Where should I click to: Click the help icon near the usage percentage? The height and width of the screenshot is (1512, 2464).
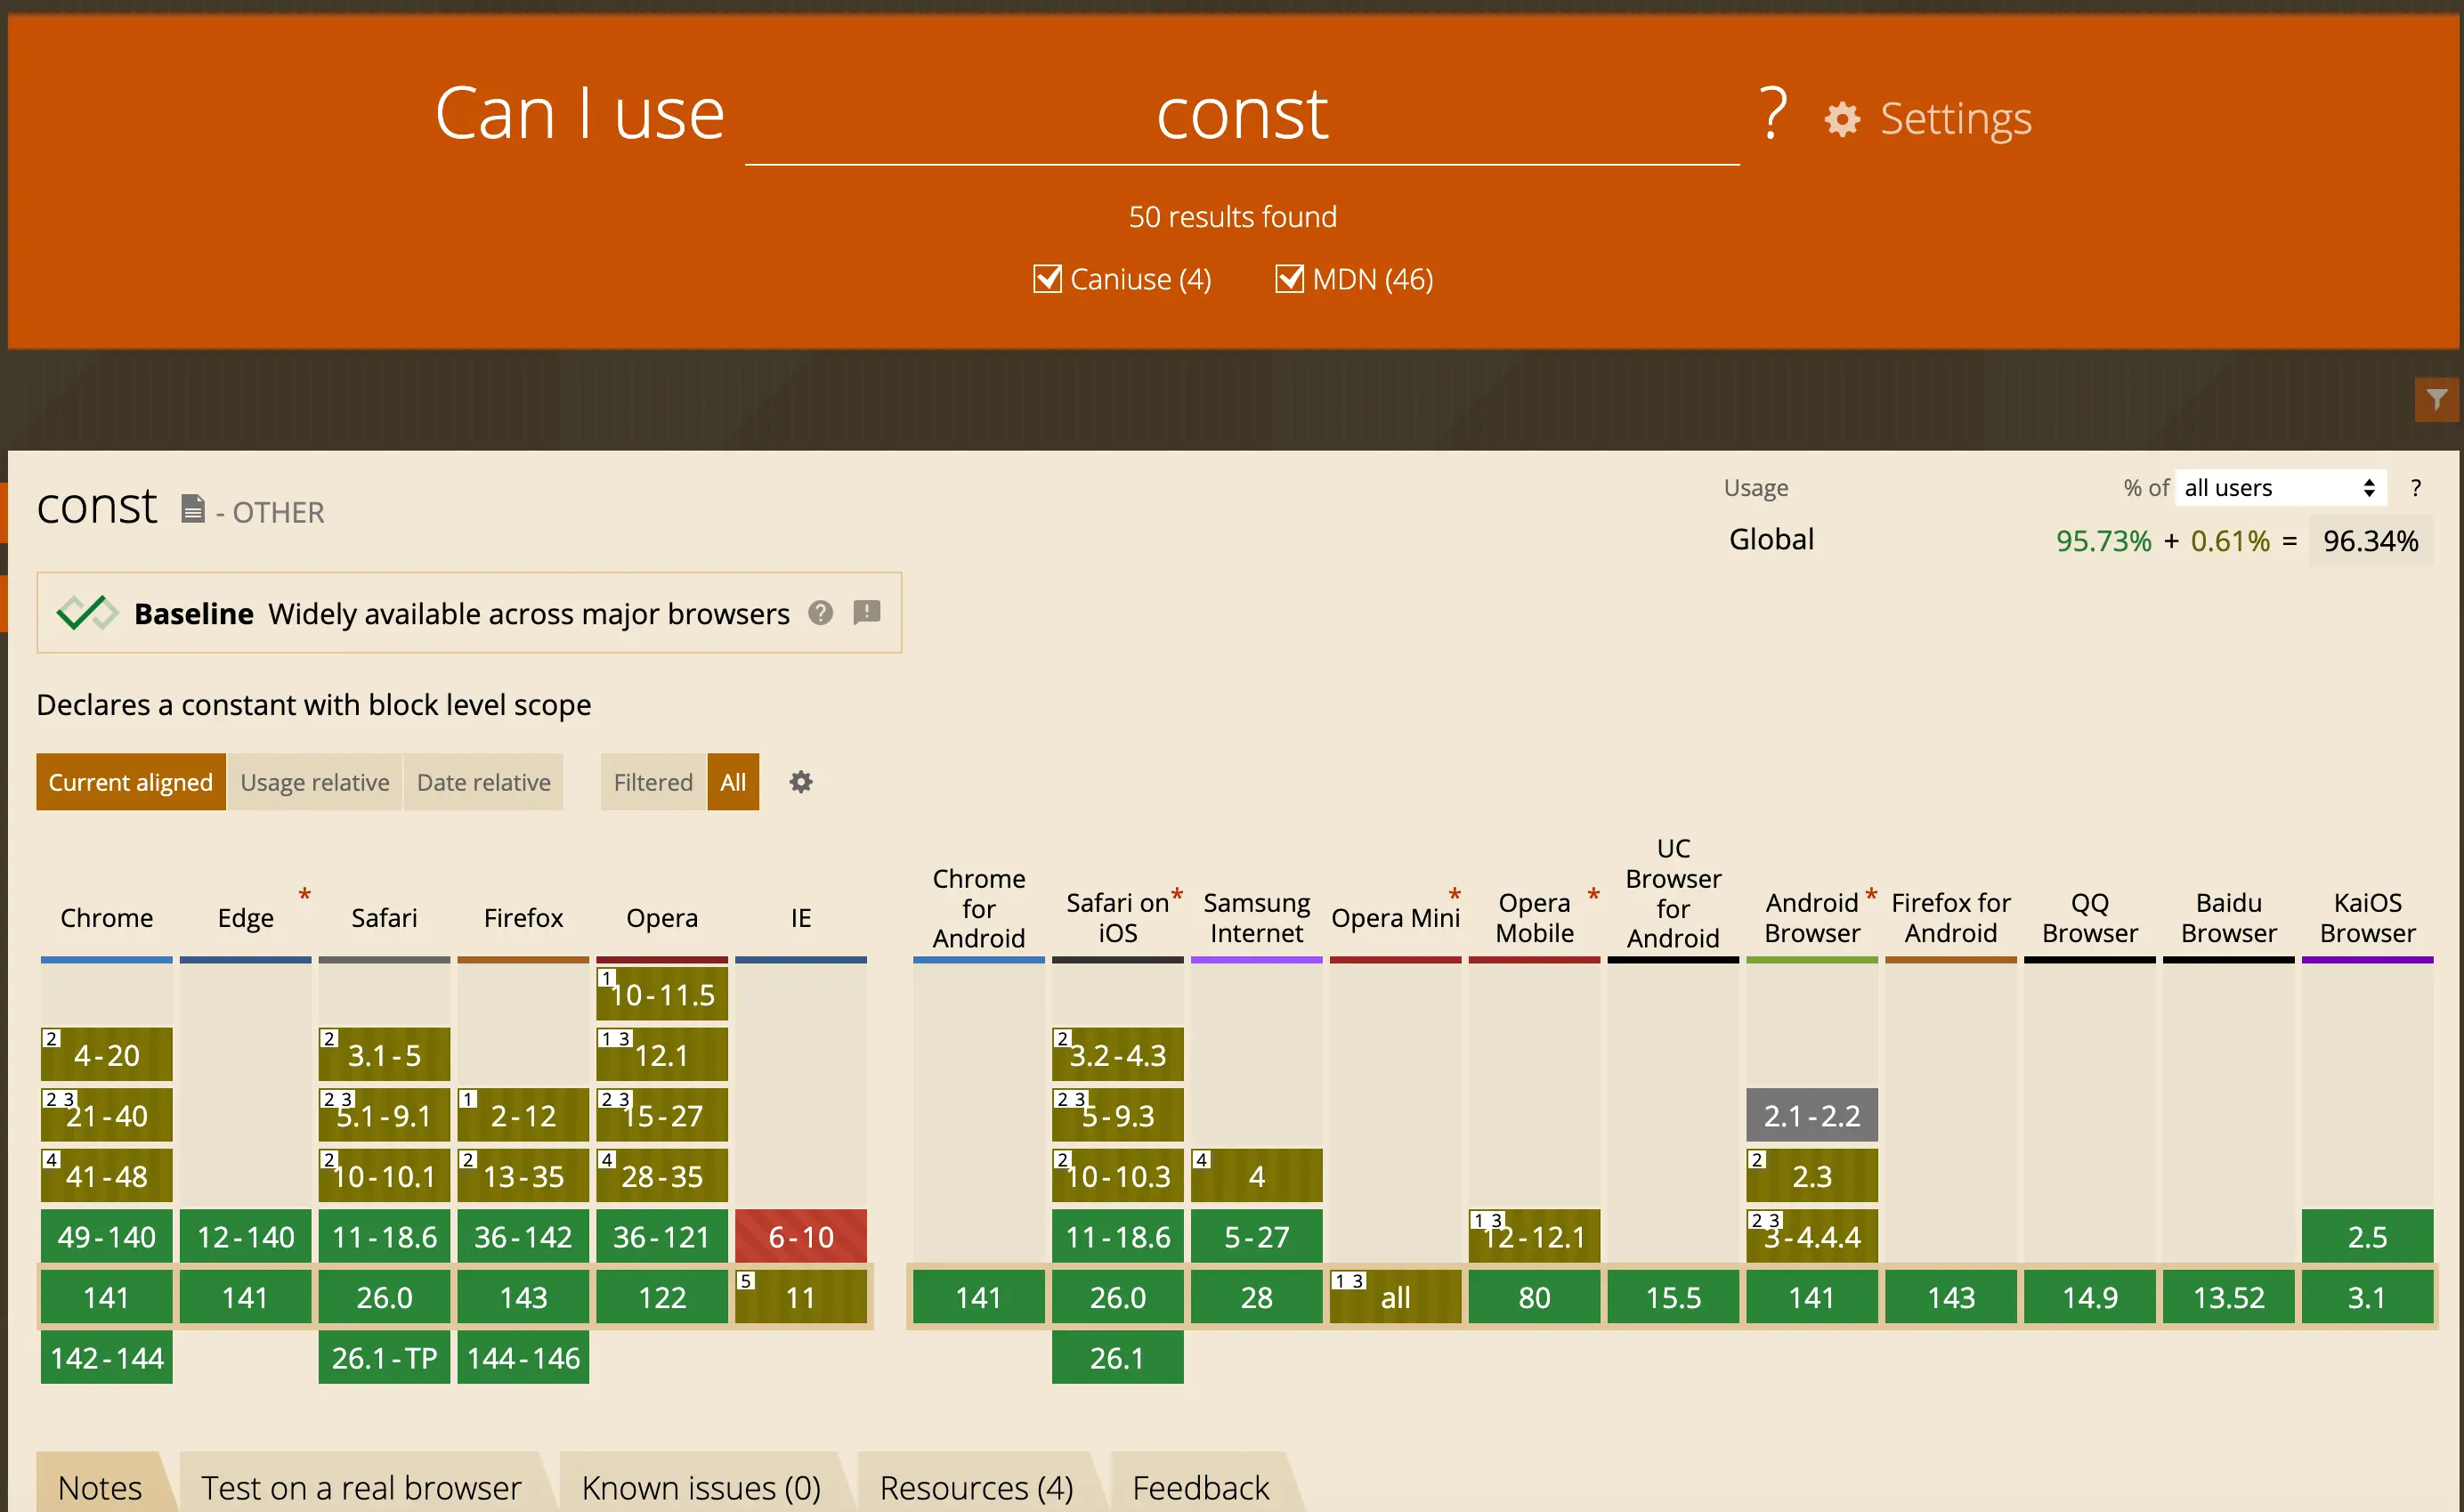click(2417, 487)
